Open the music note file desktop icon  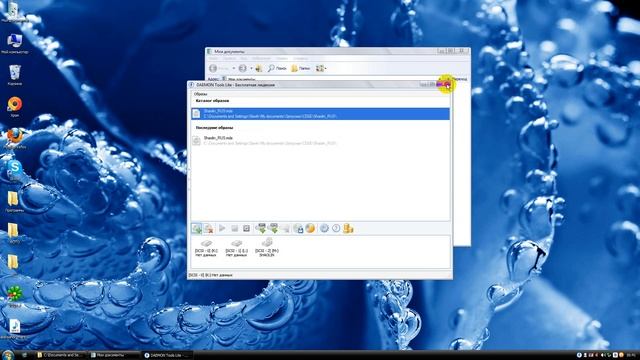pos(15,329)
